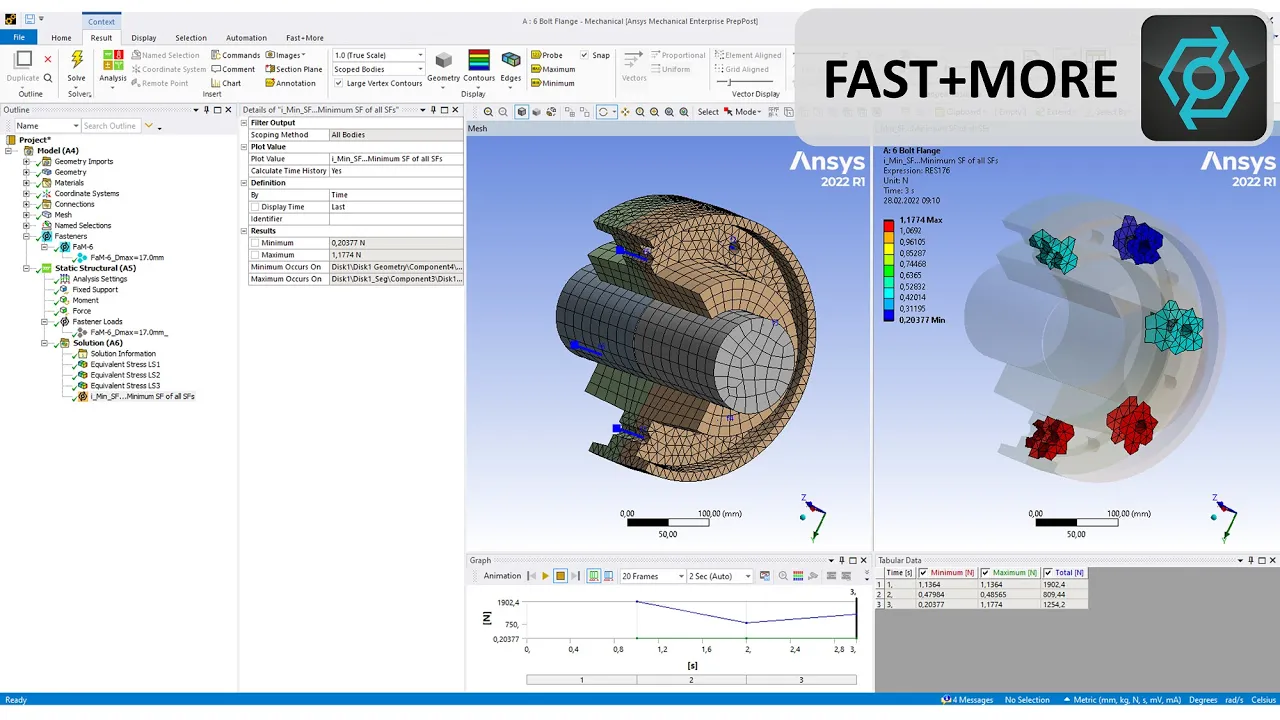Check the Minimum result parameter box
The width and height of the screenshot is (1280, 720).
coord(255,243)
